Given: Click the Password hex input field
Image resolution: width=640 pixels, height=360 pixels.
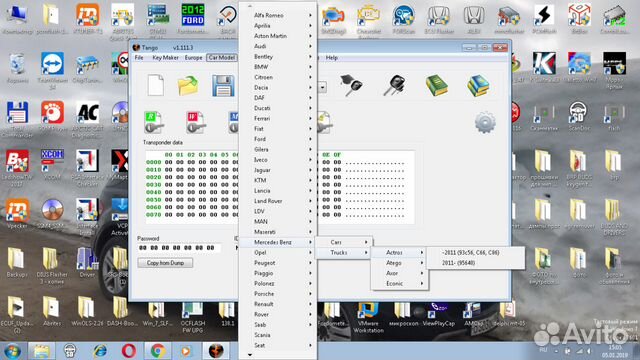Looking at the screenshot, I should pyautogui.click(x=179, y=248).
